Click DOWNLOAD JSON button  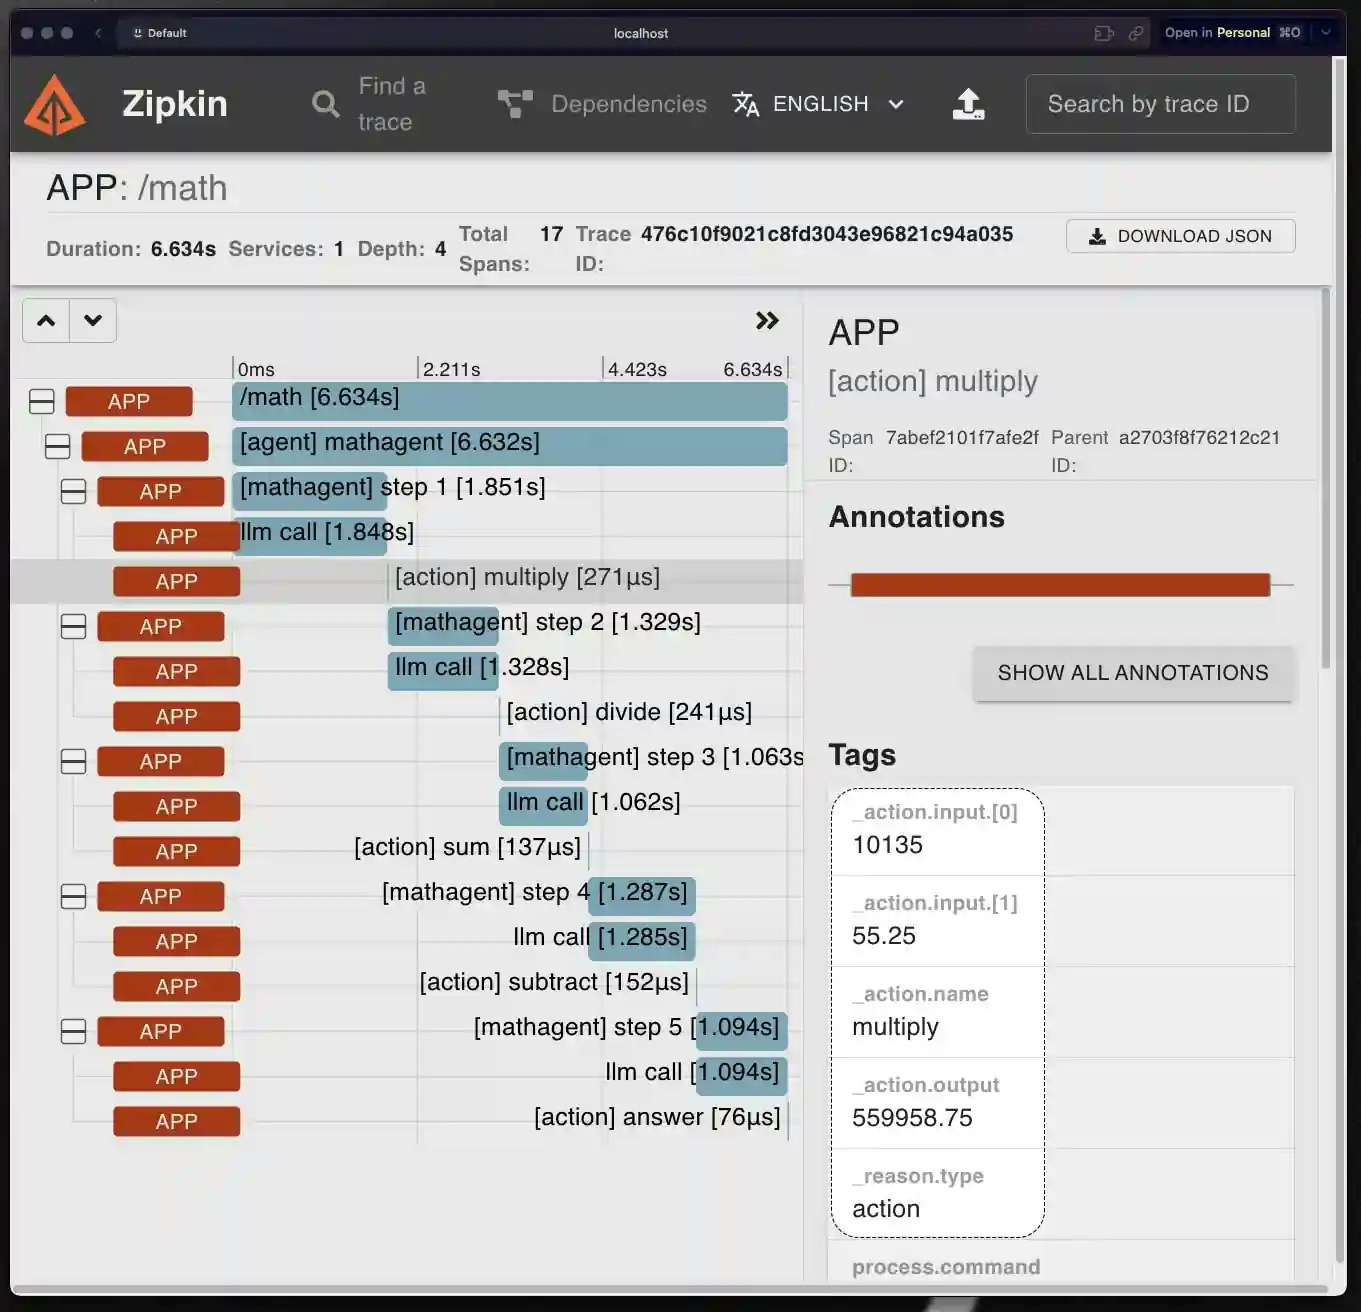click(x=1181, y=236)
